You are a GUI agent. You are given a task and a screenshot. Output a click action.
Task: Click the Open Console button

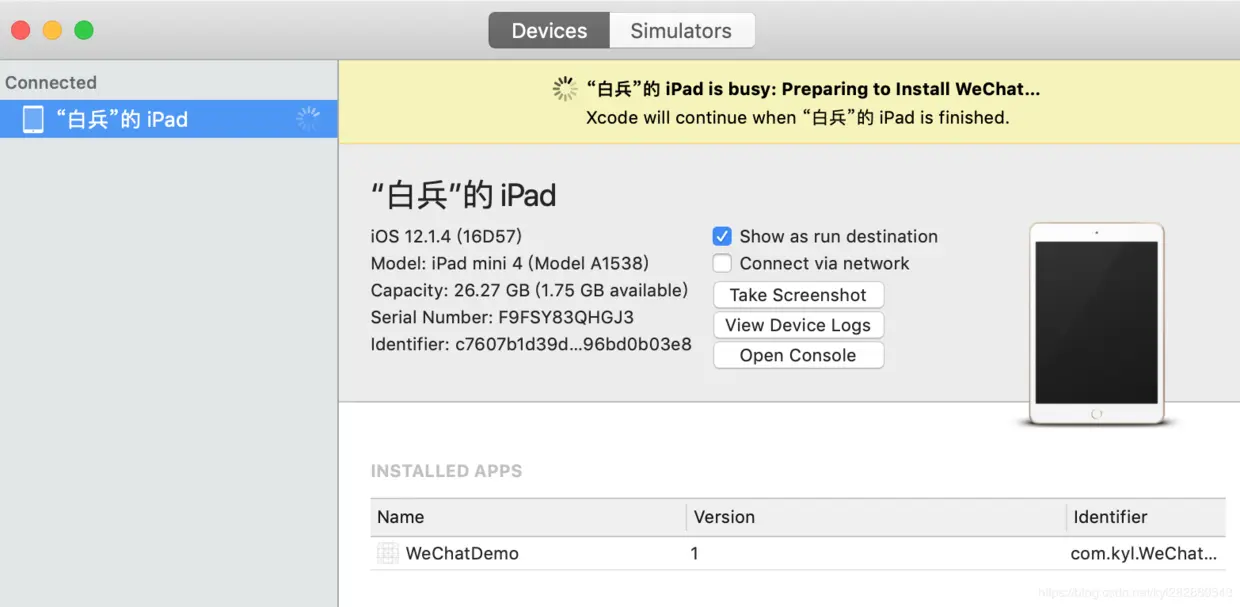pos(798,355)
